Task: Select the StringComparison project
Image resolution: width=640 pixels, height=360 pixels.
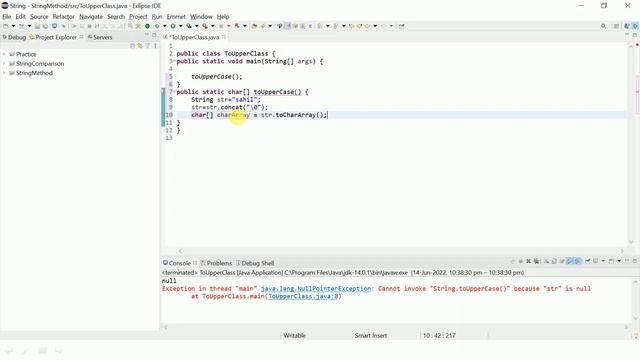Action: pos(40,64)
